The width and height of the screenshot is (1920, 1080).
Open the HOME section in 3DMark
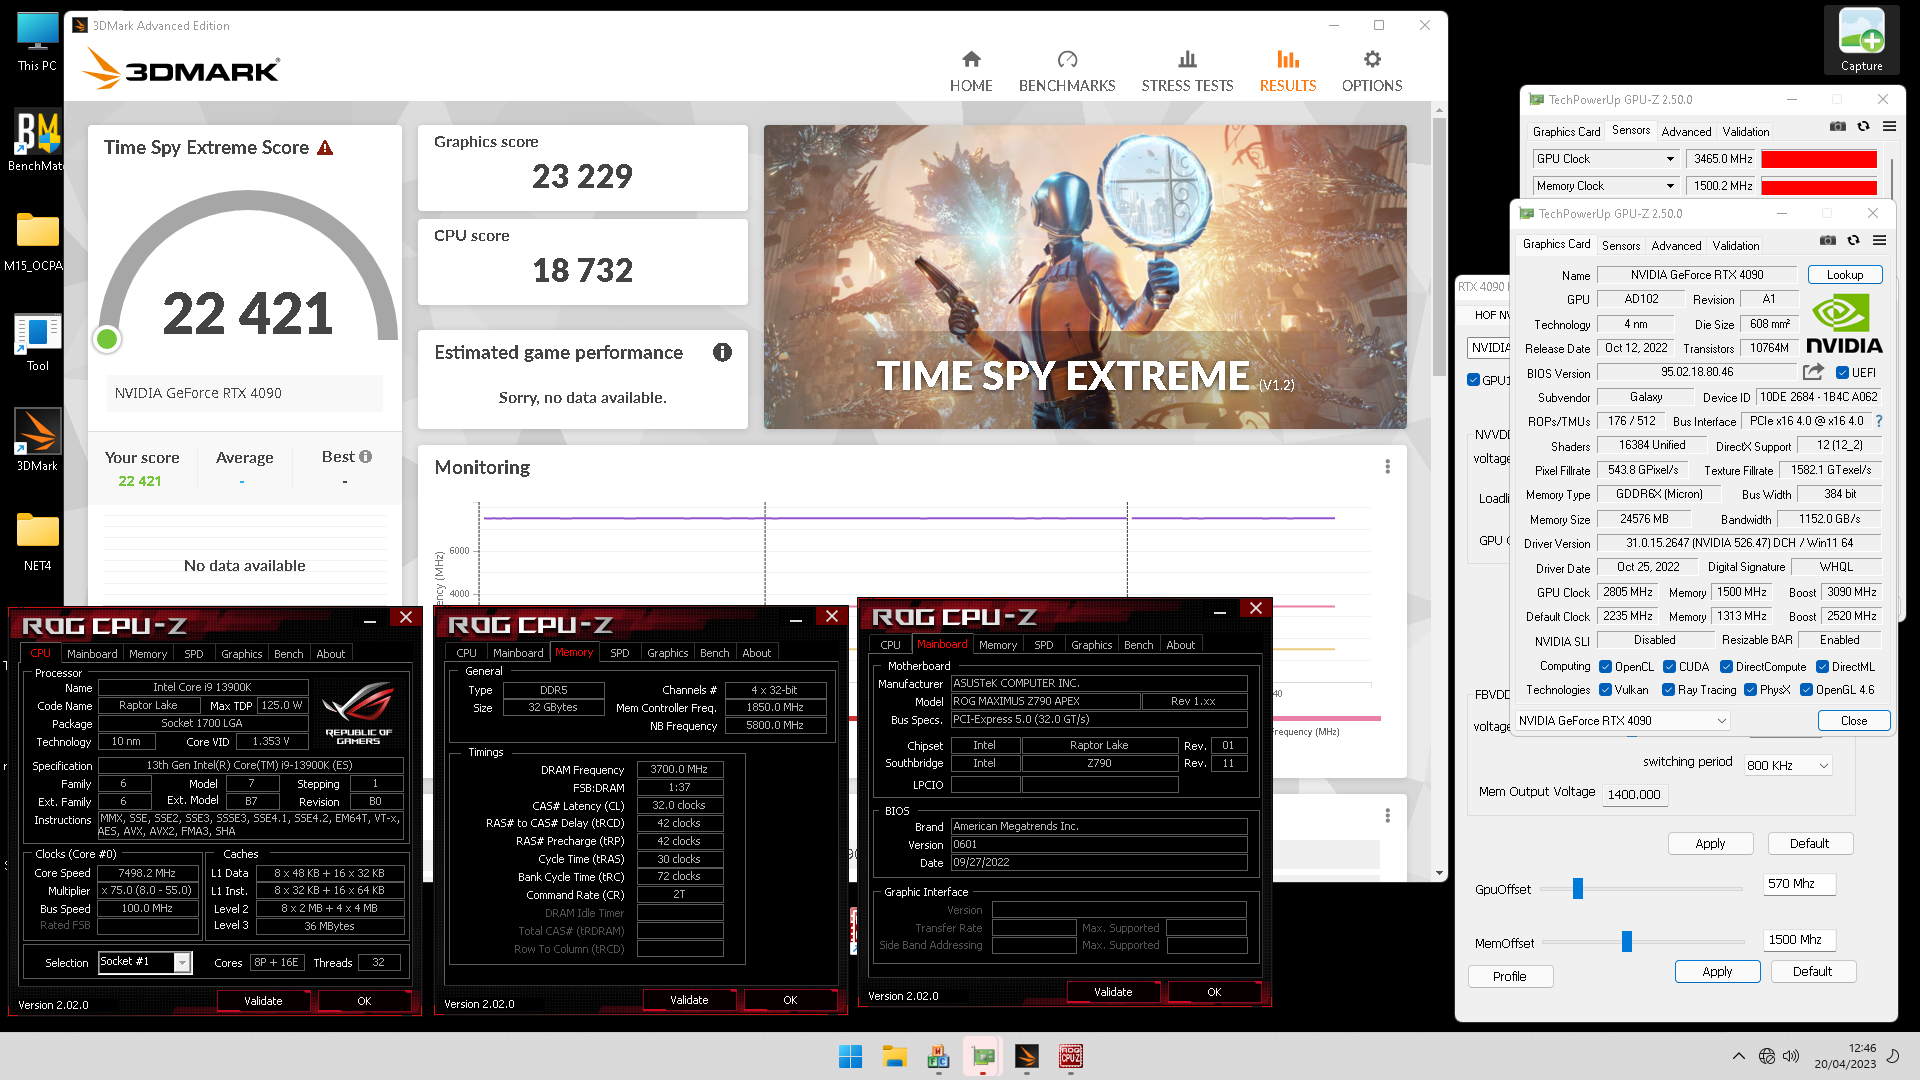[970, 71]
